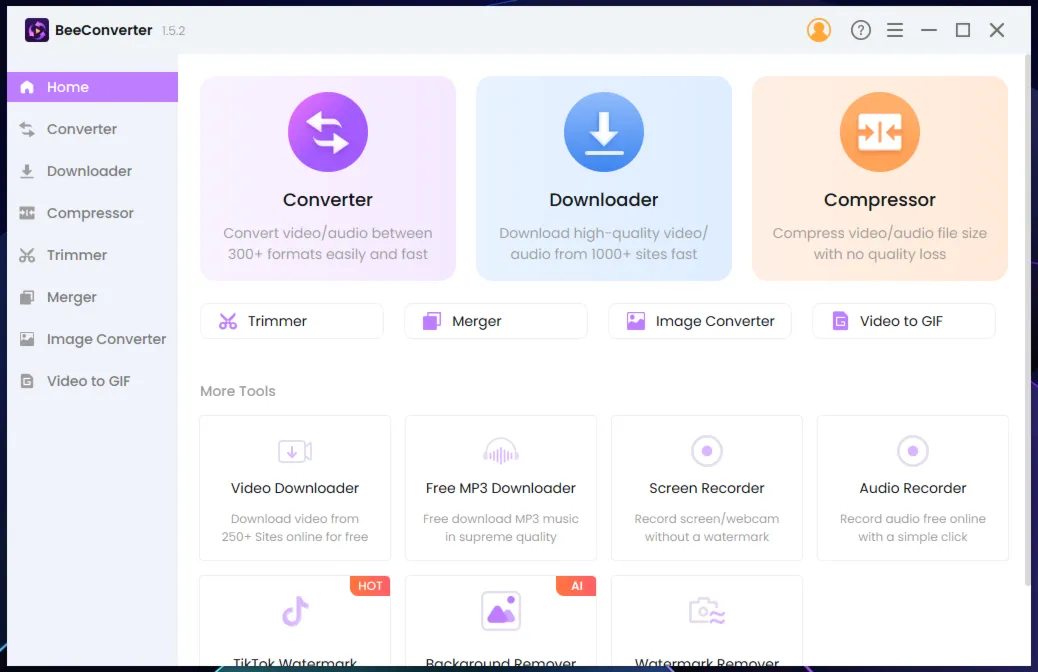This screenshot has width=1038, height=672.
Task: Click the purple Converter circular icon
Action: pos(328,132)
